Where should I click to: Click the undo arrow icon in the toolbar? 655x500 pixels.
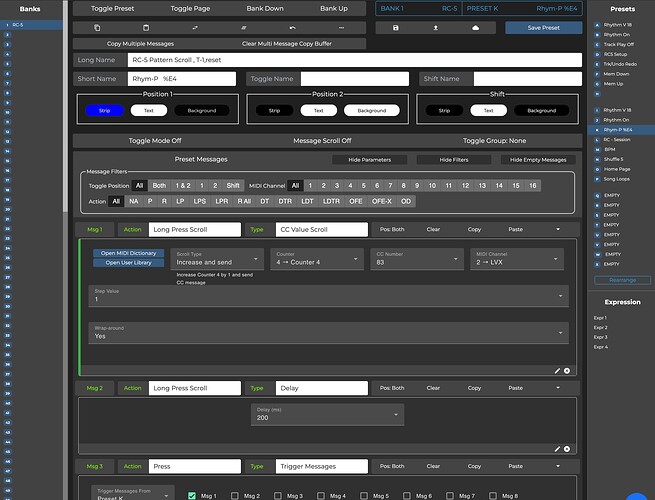[x=292, y=28]
